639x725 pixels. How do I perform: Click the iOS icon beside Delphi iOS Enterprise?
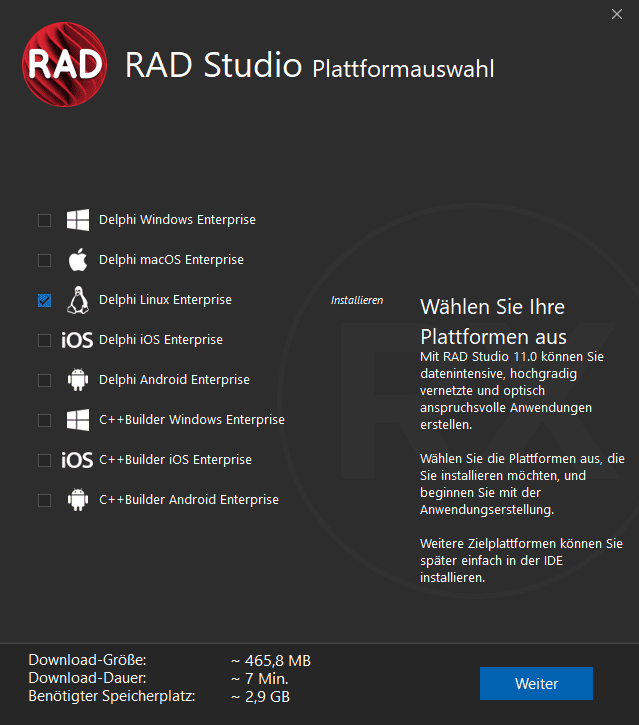click(77, 340)
